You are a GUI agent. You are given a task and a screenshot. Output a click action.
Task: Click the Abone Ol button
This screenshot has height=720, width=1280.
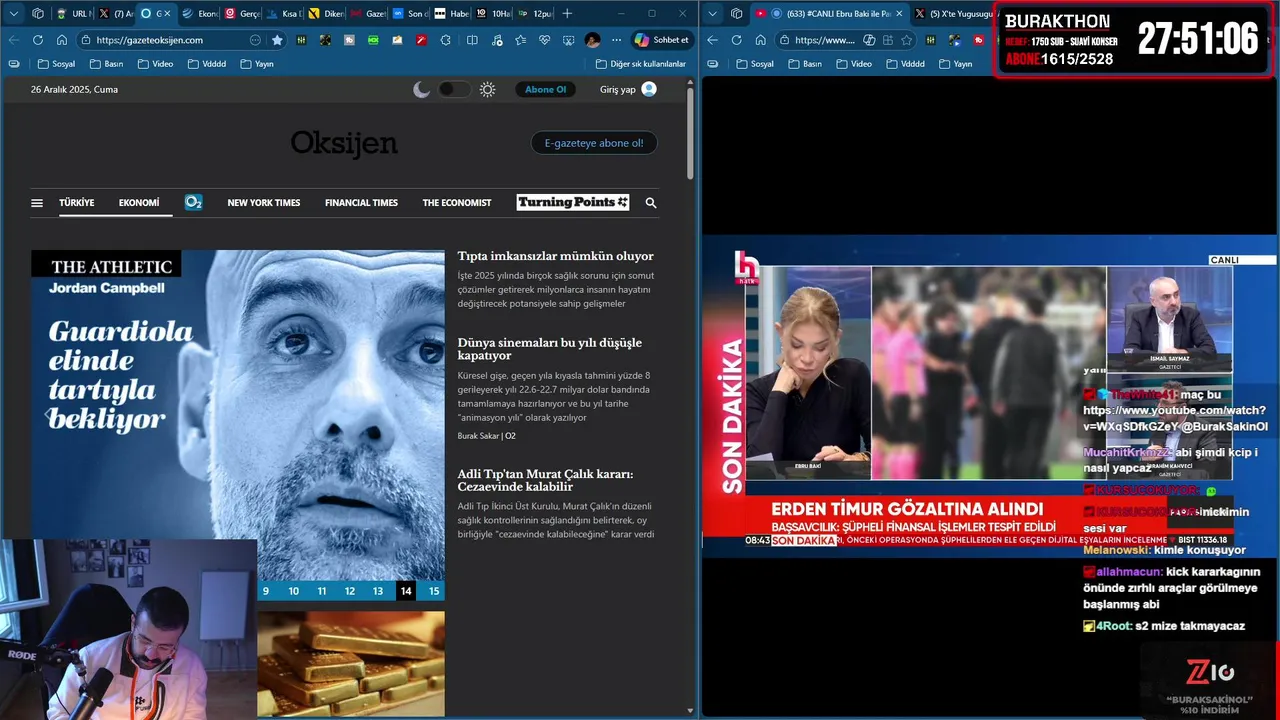pyautogui.click(x=545, y=89)
